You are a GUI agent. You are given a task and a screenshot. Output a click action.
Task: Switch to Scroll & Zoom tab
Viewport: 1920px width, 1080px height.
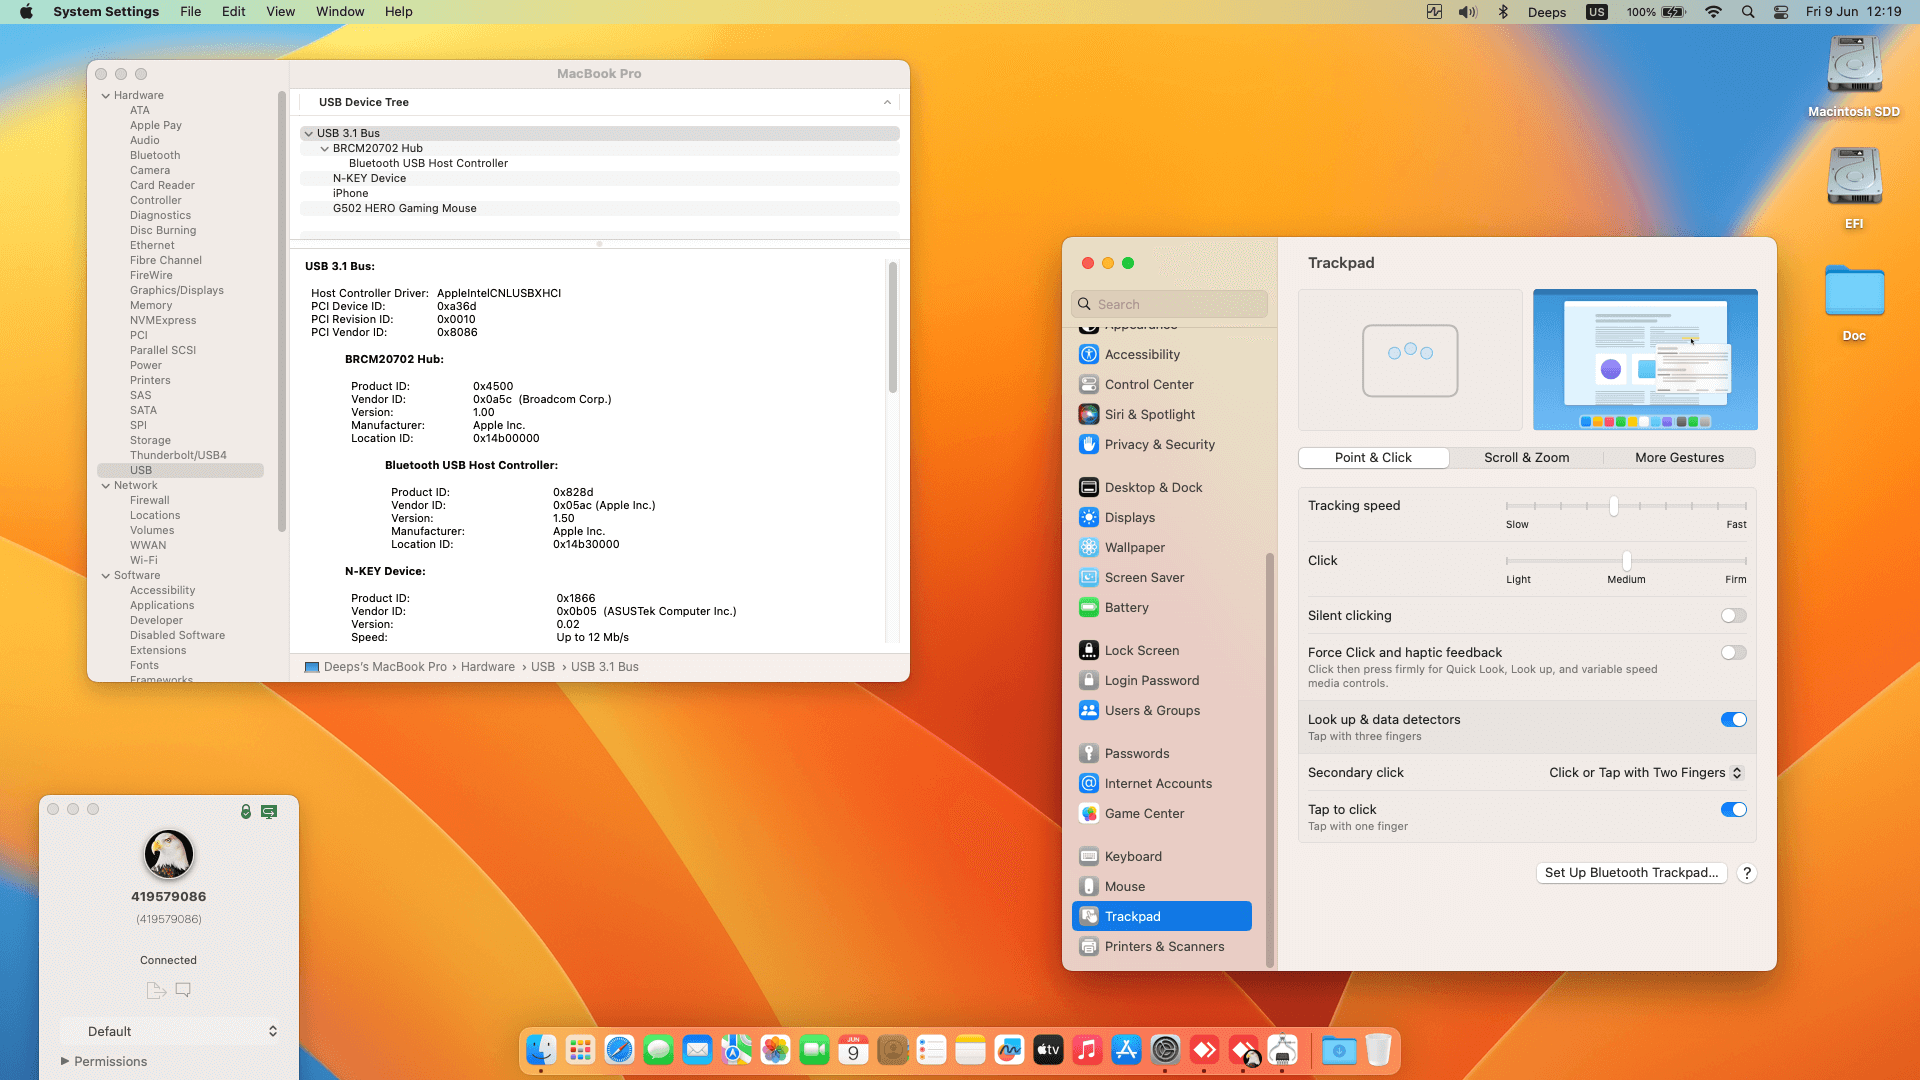click(1526, 457)
